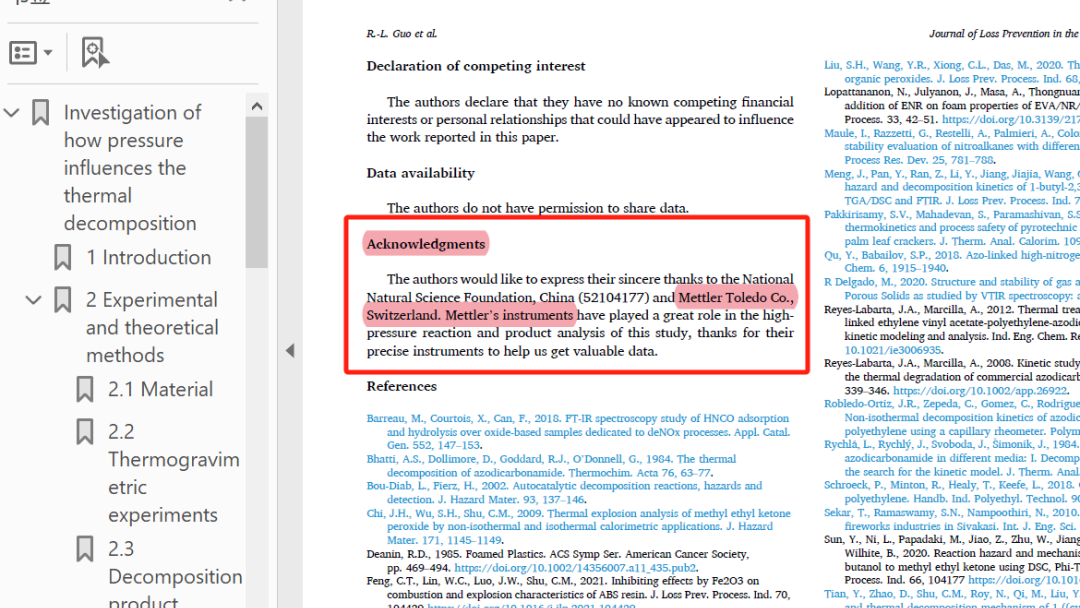Open the 10.1021/ie3006935 DOI link
This screenshot has width=1080, height=608.
(893, 350)
